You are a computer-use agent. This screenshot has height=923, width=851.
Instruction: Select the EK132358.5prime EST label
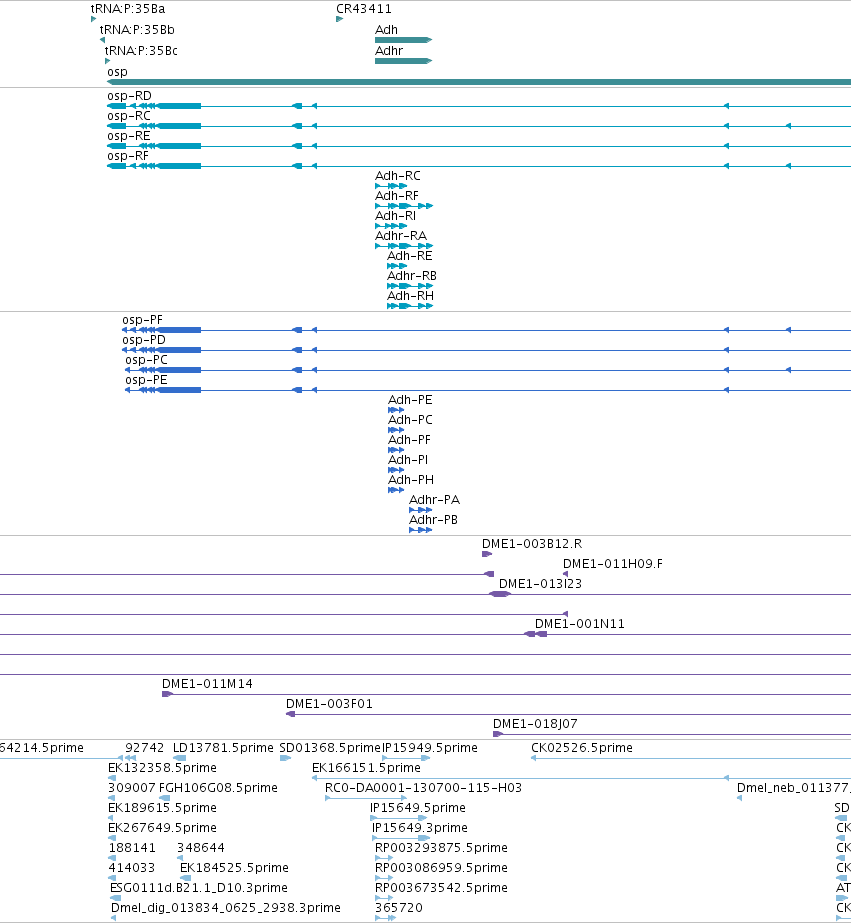point(162,768)
